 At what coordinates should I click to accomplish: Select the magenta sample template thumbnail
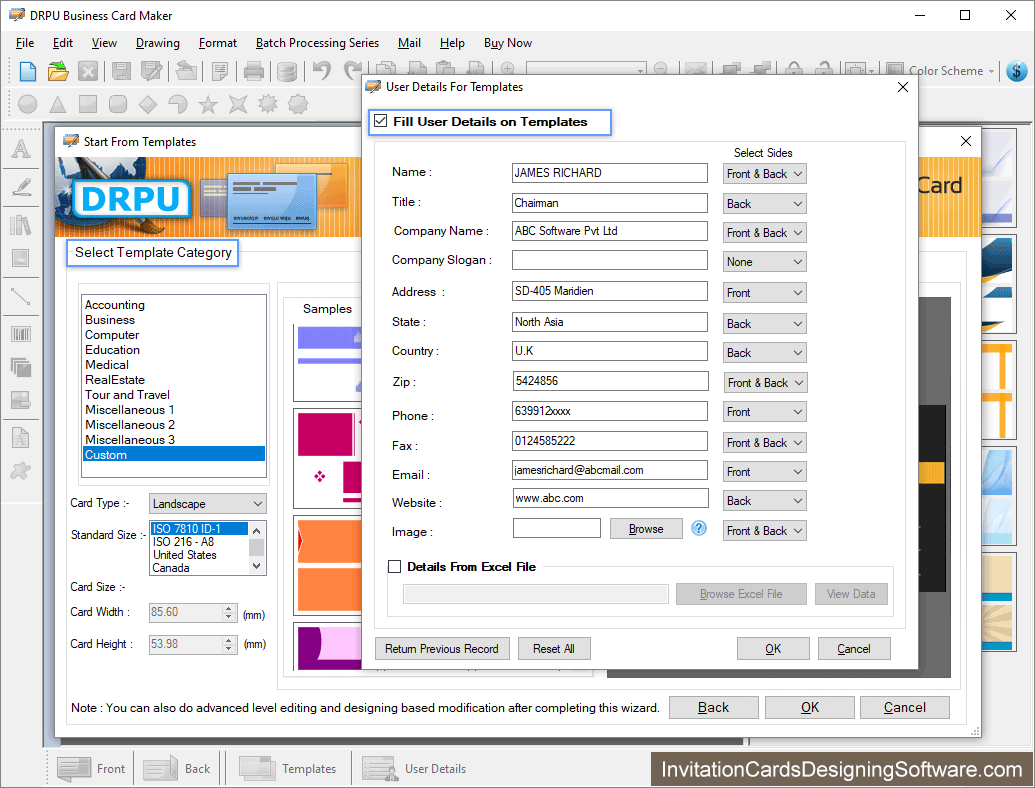click(x=329, y=457)
